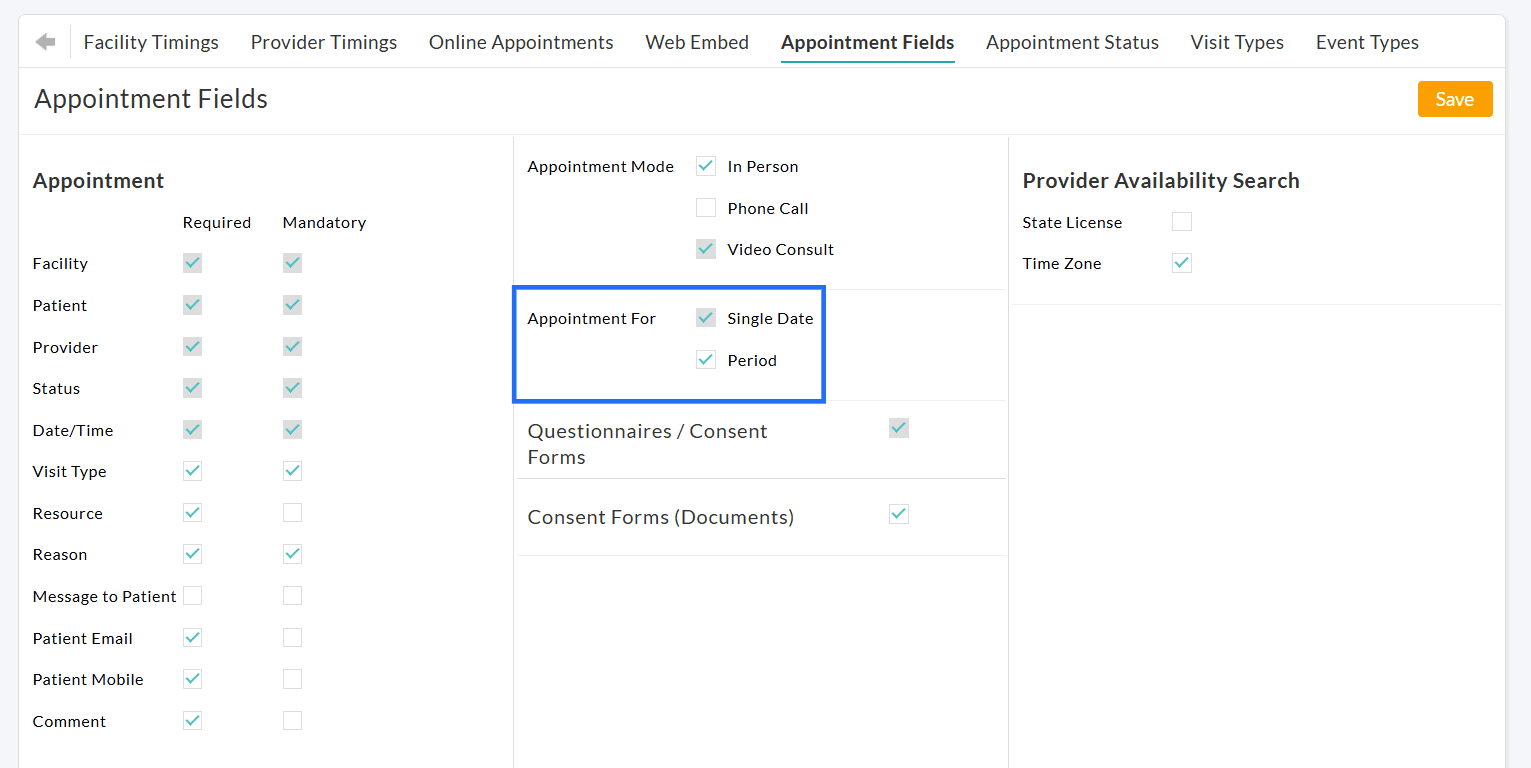Image resolution: width=1531 pixels, height=768 pixels.
Task: Enable the State License checkbox
Action: coord(1181,221)
